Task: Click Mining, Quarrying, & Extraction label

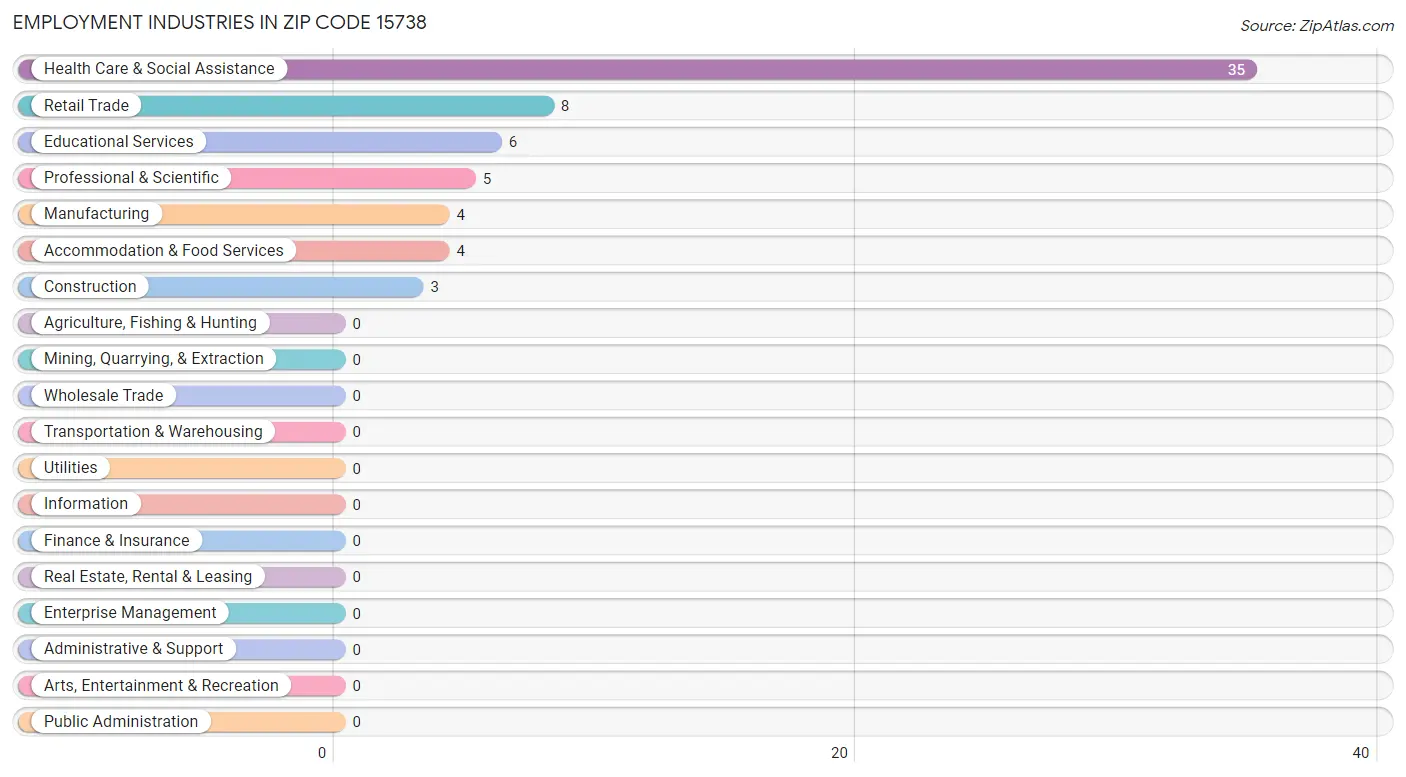Action: click(x=154, y=359)
